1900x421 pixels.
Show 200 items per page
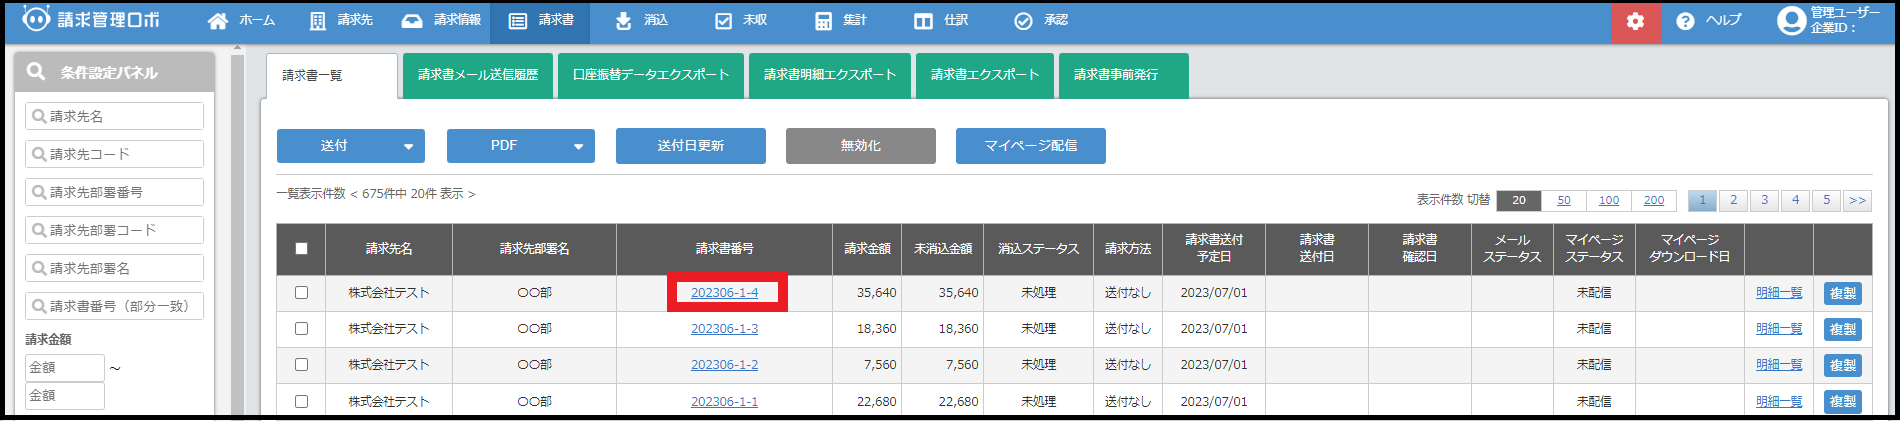[x=1654, y=200]
